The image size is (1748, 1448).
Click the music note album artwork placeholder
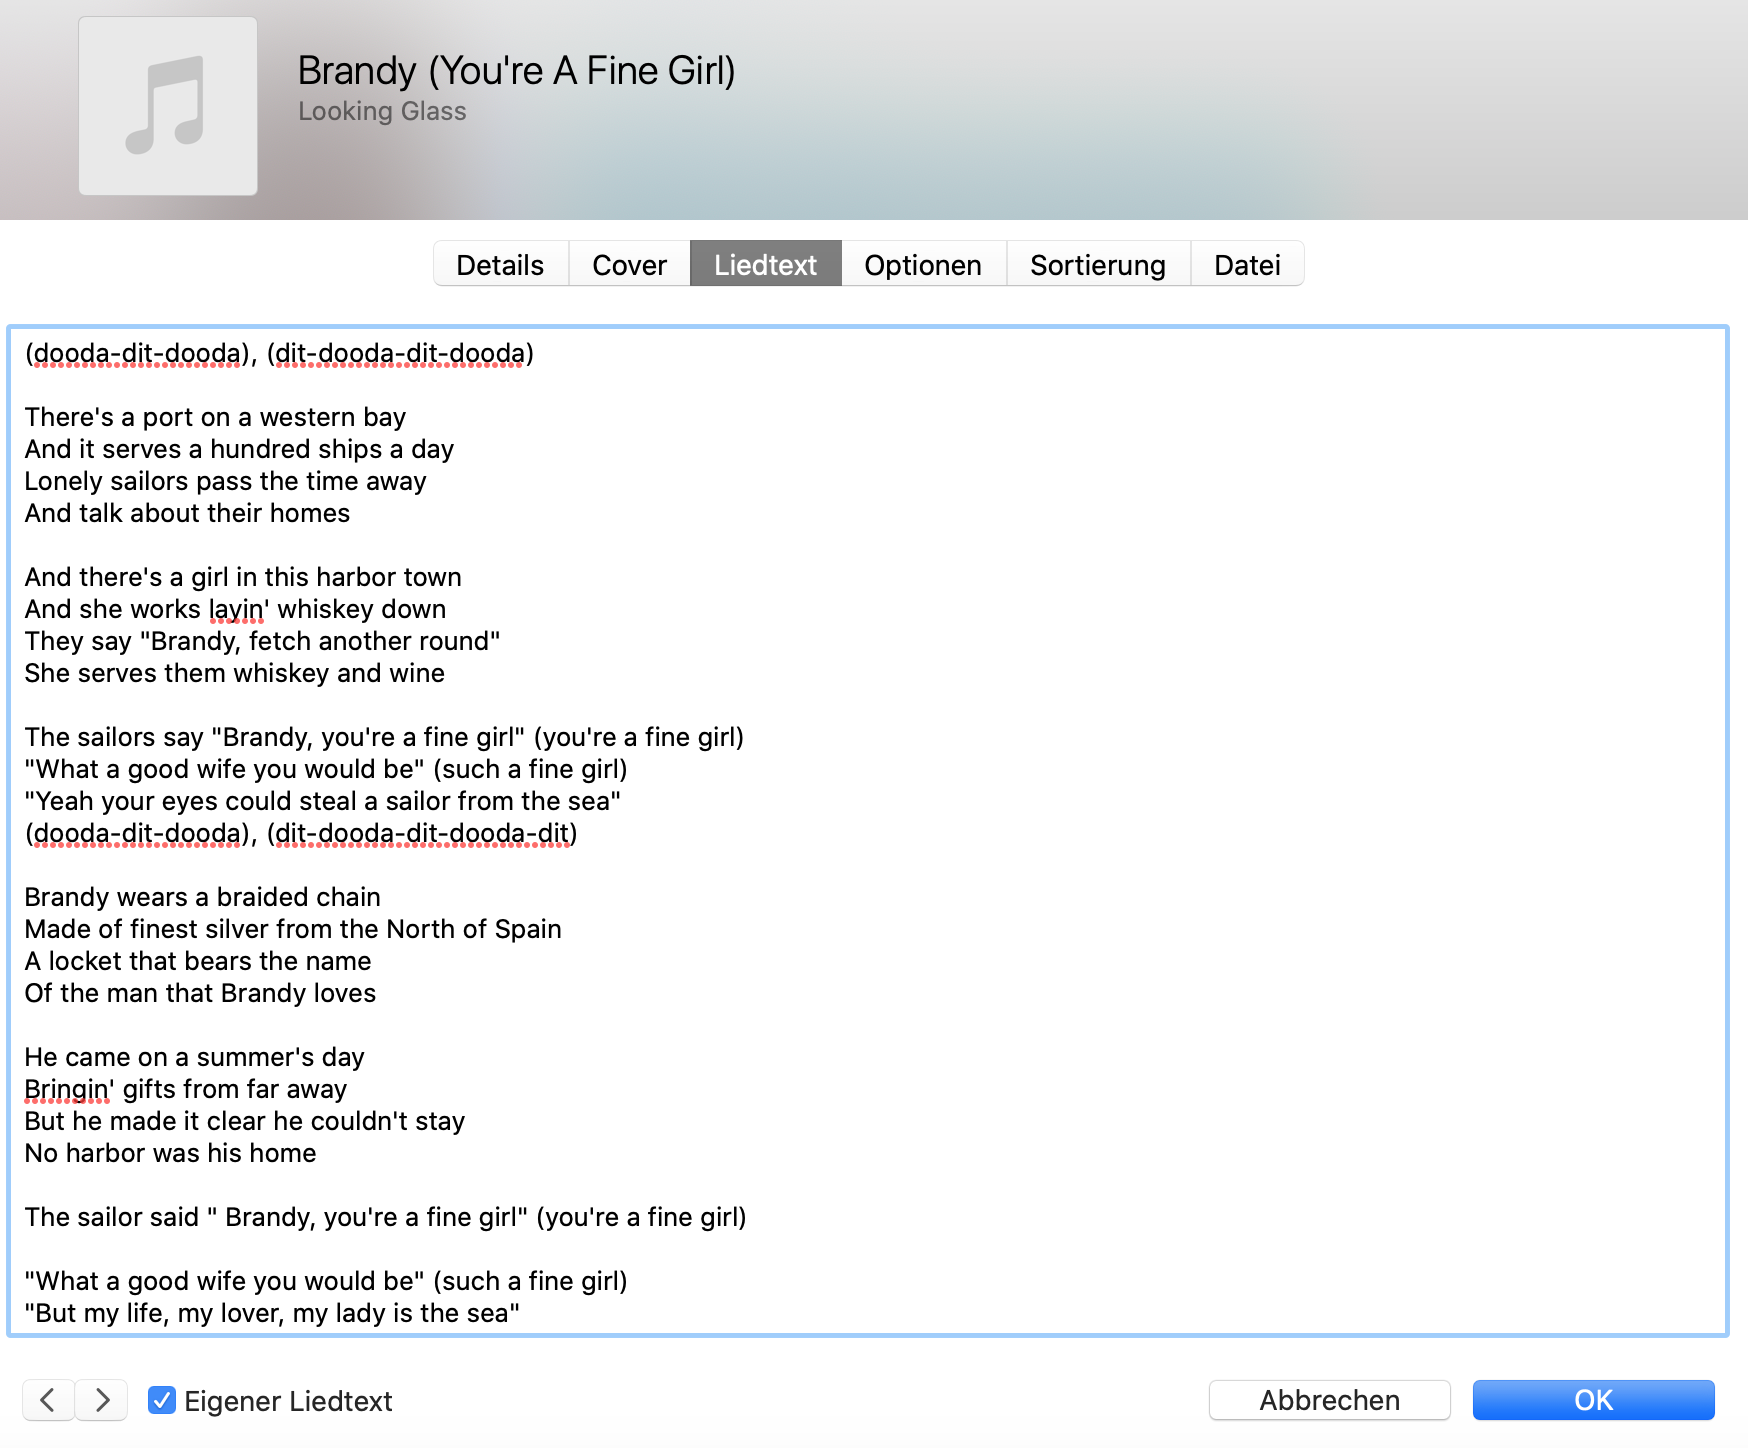(x=168, y=106)
